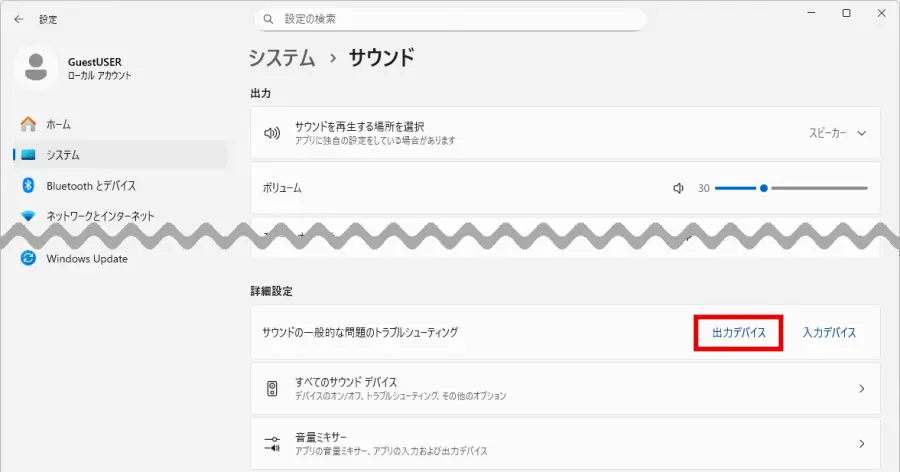Open the すべてのサウンド デバイス row
This screenshot has height=472, width=900.
click(565, 389)
